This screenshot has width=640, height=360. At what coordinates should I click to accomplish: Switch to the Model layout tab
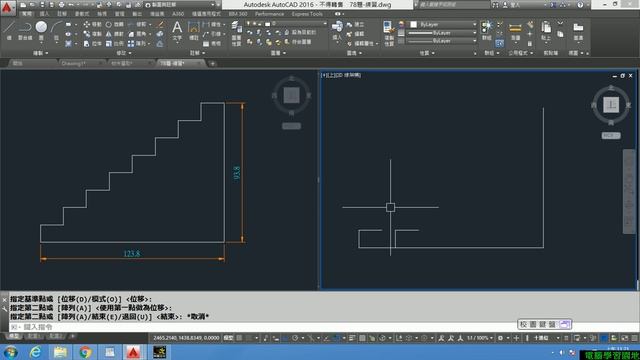tap(14, 336)
